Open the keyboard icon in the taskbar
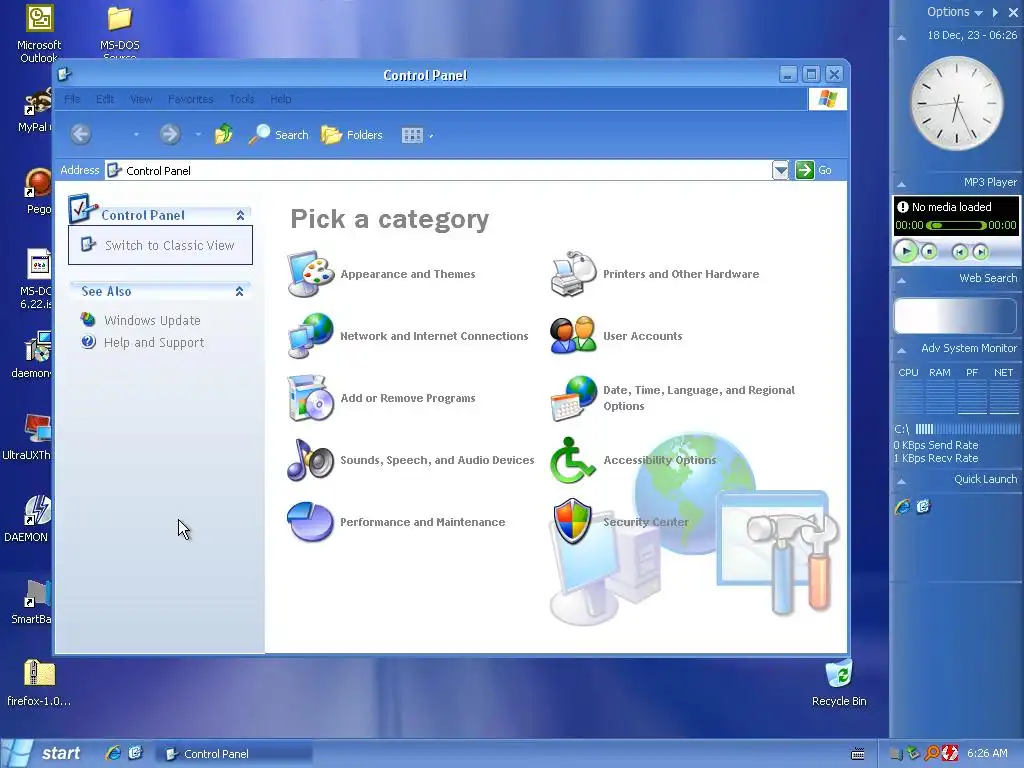The height and width of the screenshot is (768, 1024). tap(858, 754)
